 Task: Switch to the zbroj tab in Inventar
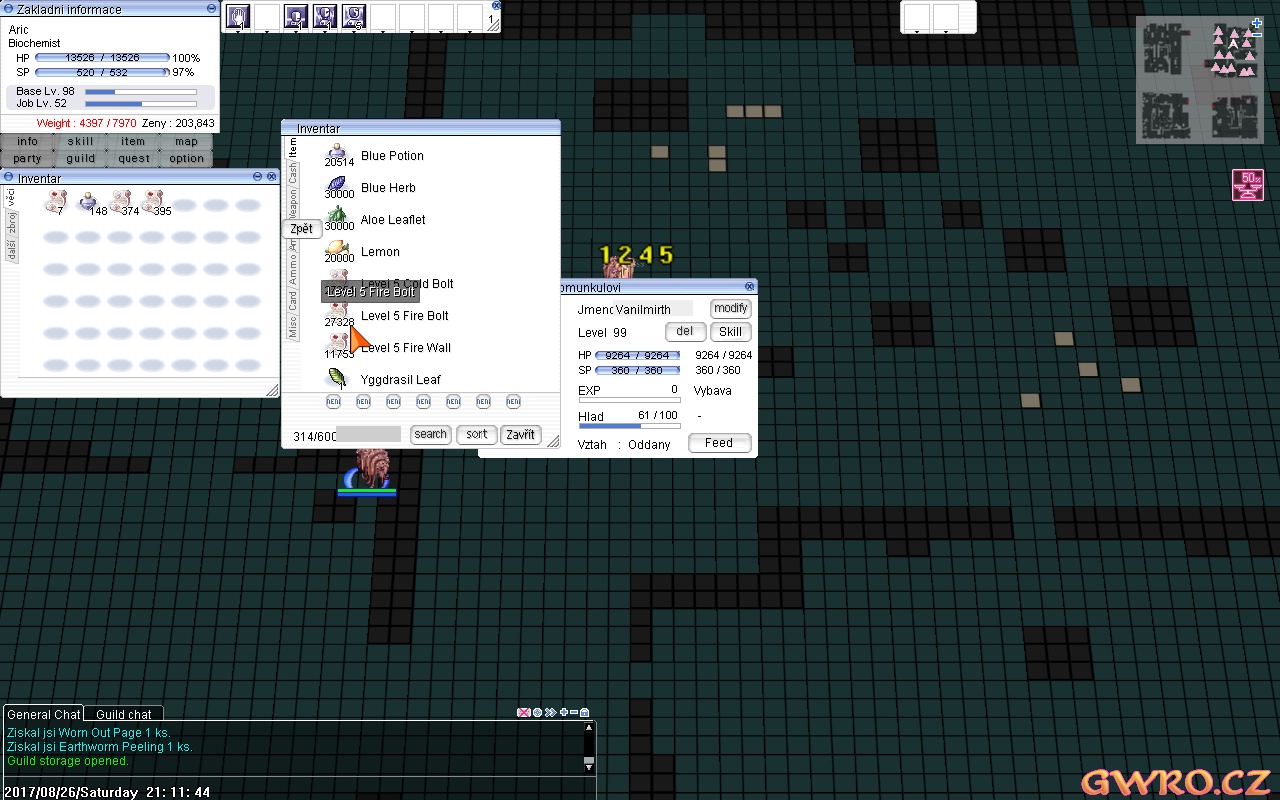click(11, 223)
